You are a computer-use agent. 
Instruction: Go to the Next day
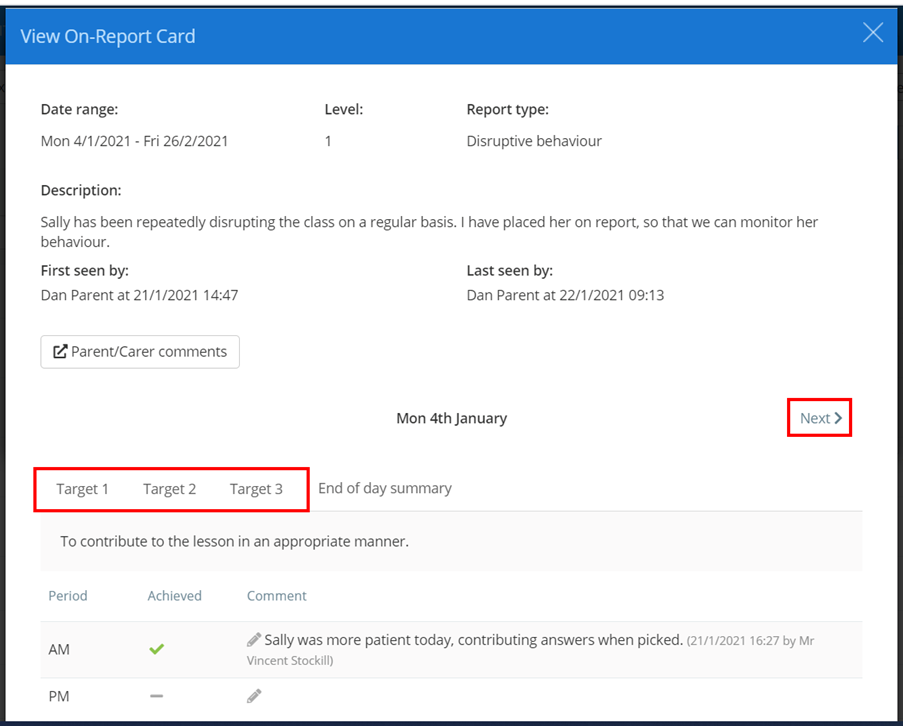pyautogui.click(x=821, y=418)
